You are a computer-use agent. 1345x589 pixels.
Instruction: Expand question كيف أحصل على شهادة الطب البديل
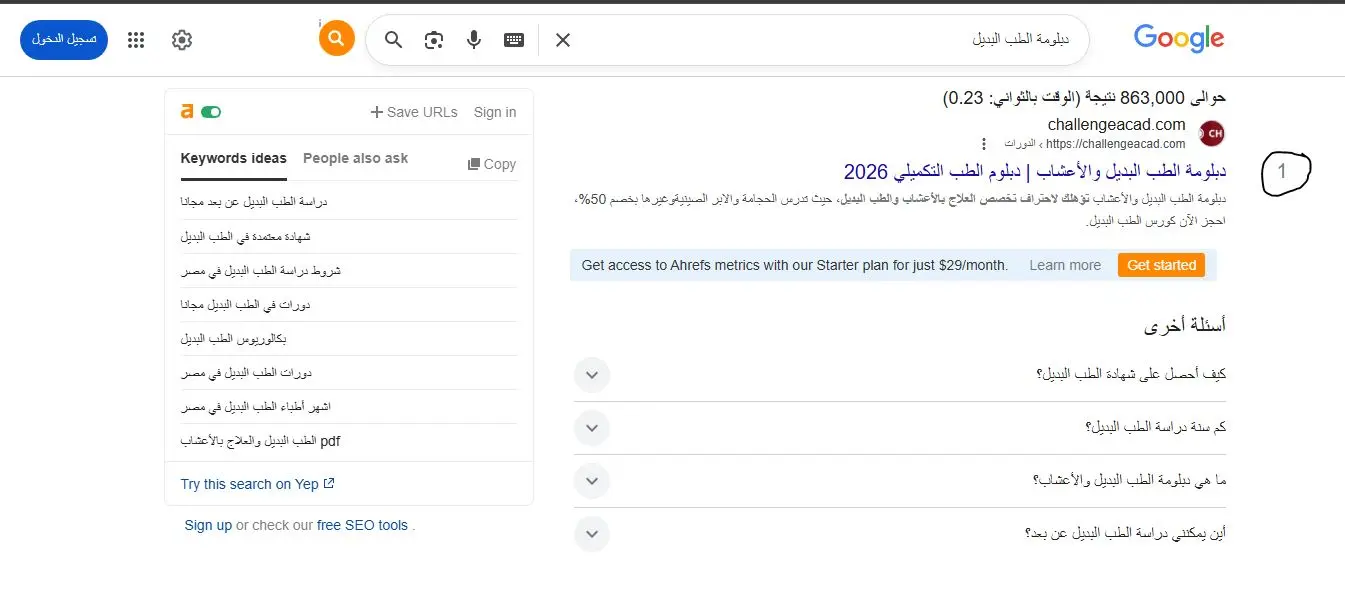pyautogui.click(x=900, y=375)
